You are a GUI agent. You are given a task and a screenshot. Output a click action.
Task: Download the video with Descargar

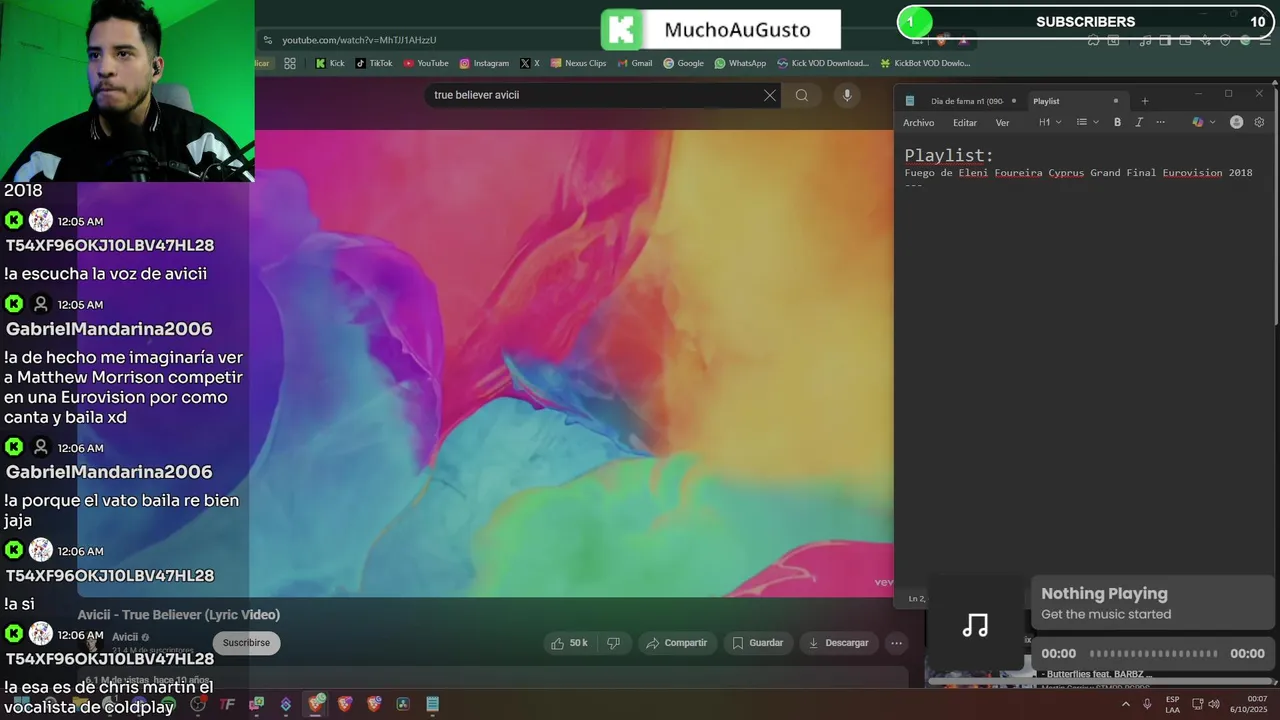click(838, 643)
